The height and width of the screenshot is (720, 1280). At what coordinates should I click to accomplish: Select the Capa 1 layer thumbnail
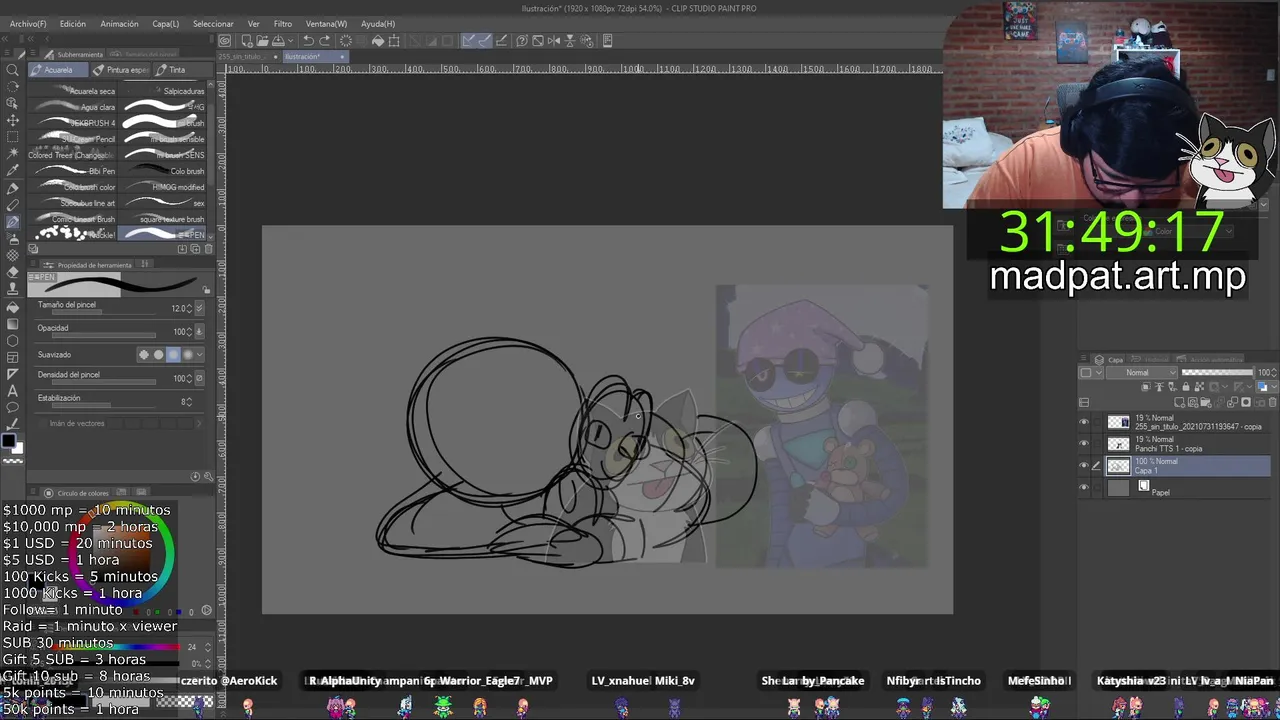(x=1119, y=466)
